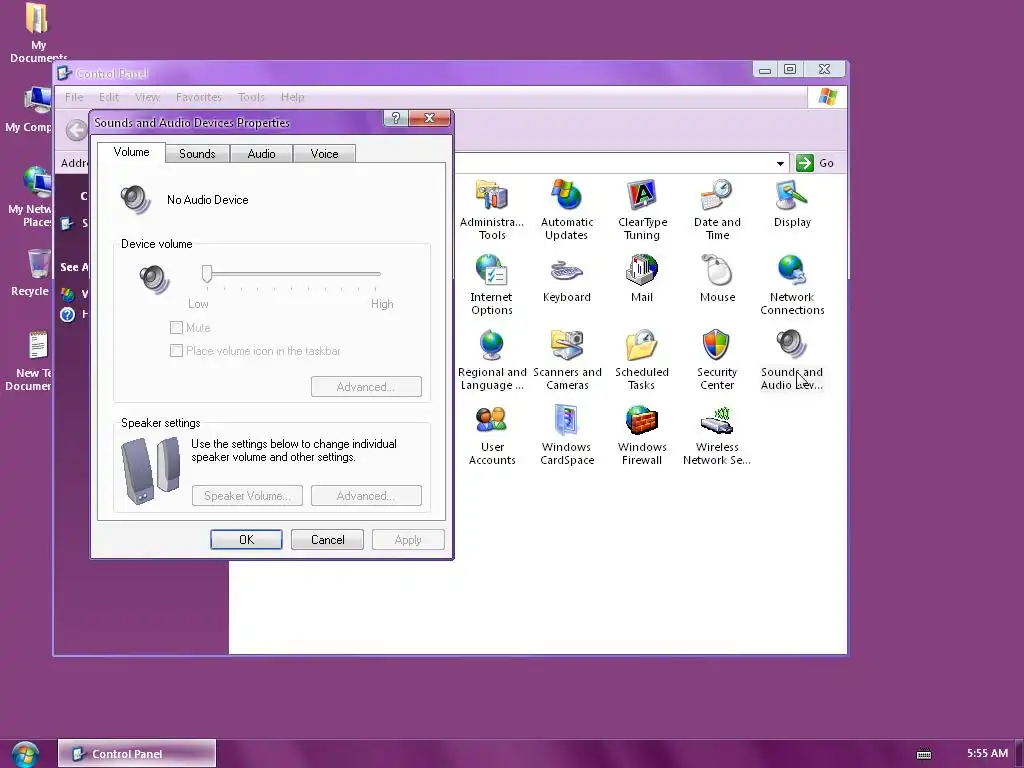
Task: Click the Back arrow button
Action: point(76,130)
